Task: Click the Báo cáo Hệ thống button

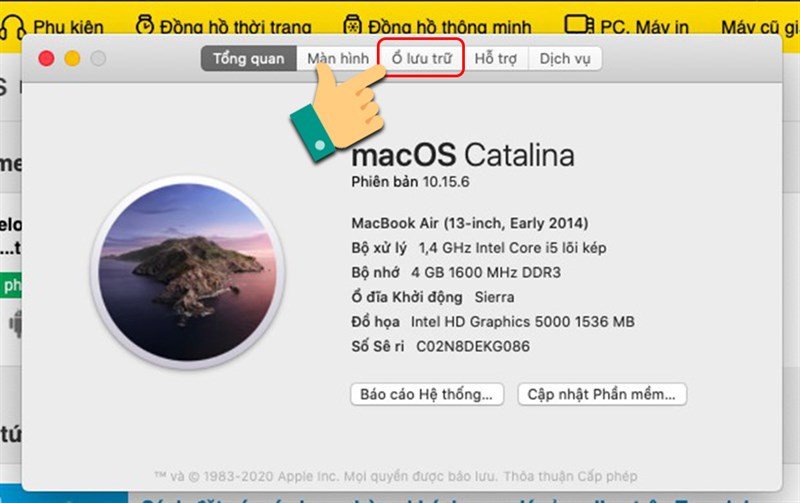Action: (x=427, y=394)
